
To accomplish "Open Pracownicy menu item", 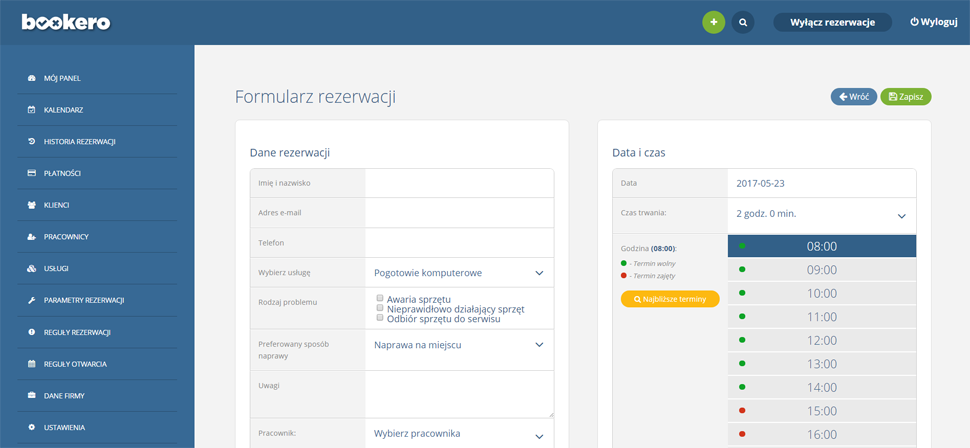I will pyautogui.click(x=66, y=237).
